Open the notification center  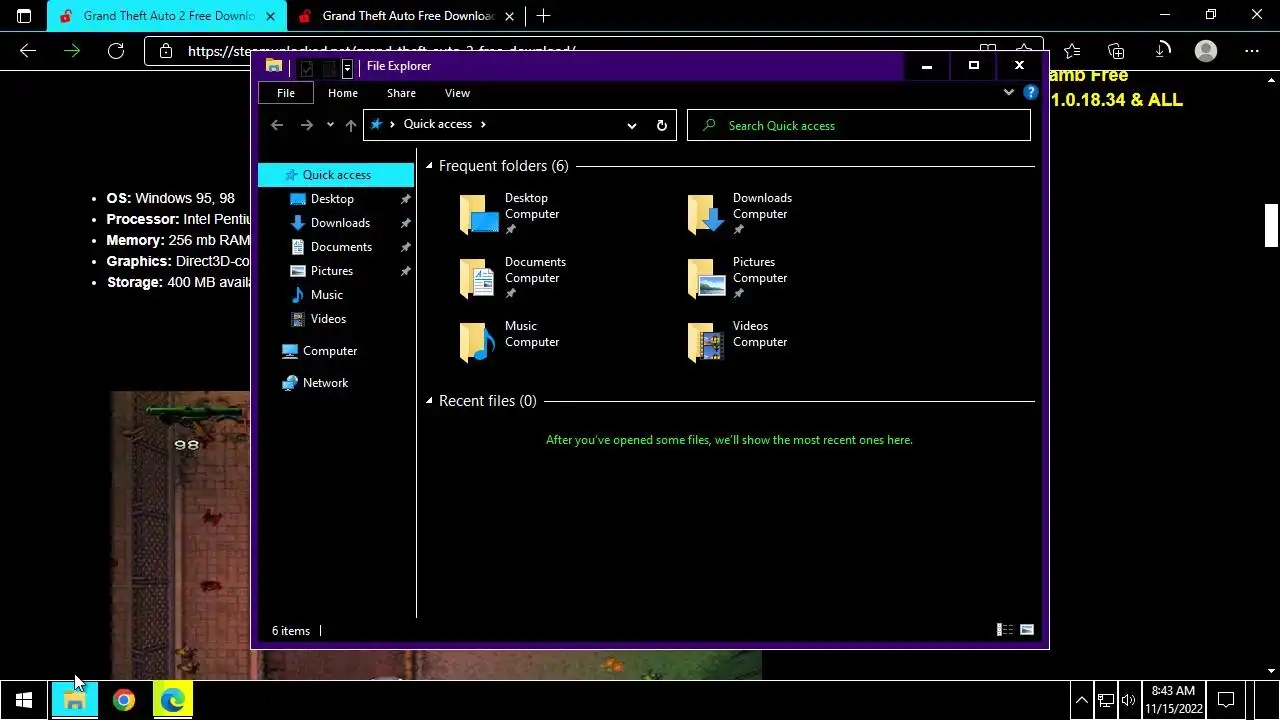click(1226, 700)
